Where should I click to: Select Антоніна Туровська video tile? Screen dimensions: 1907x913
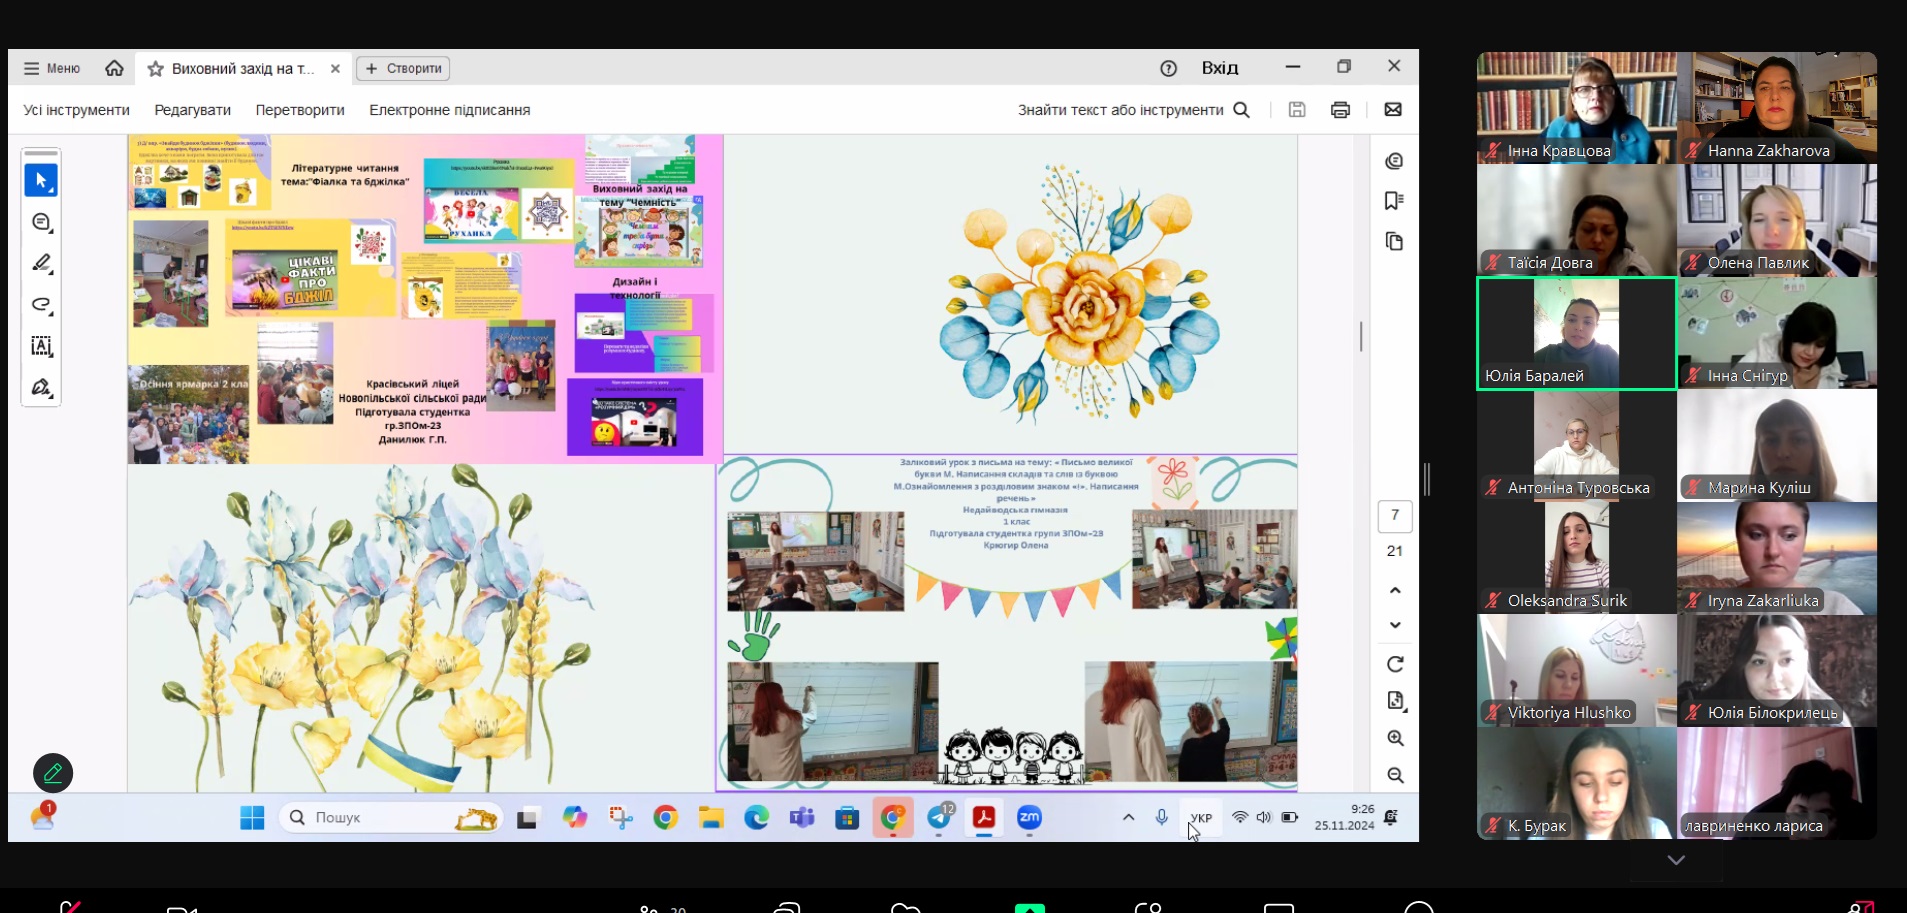(x=1576, y=446)
